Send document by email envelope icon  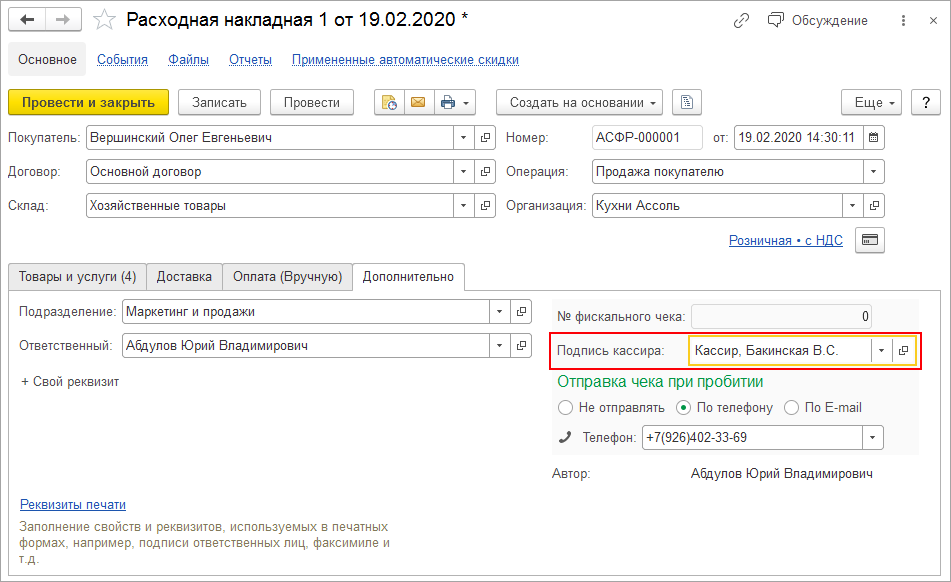418,102
